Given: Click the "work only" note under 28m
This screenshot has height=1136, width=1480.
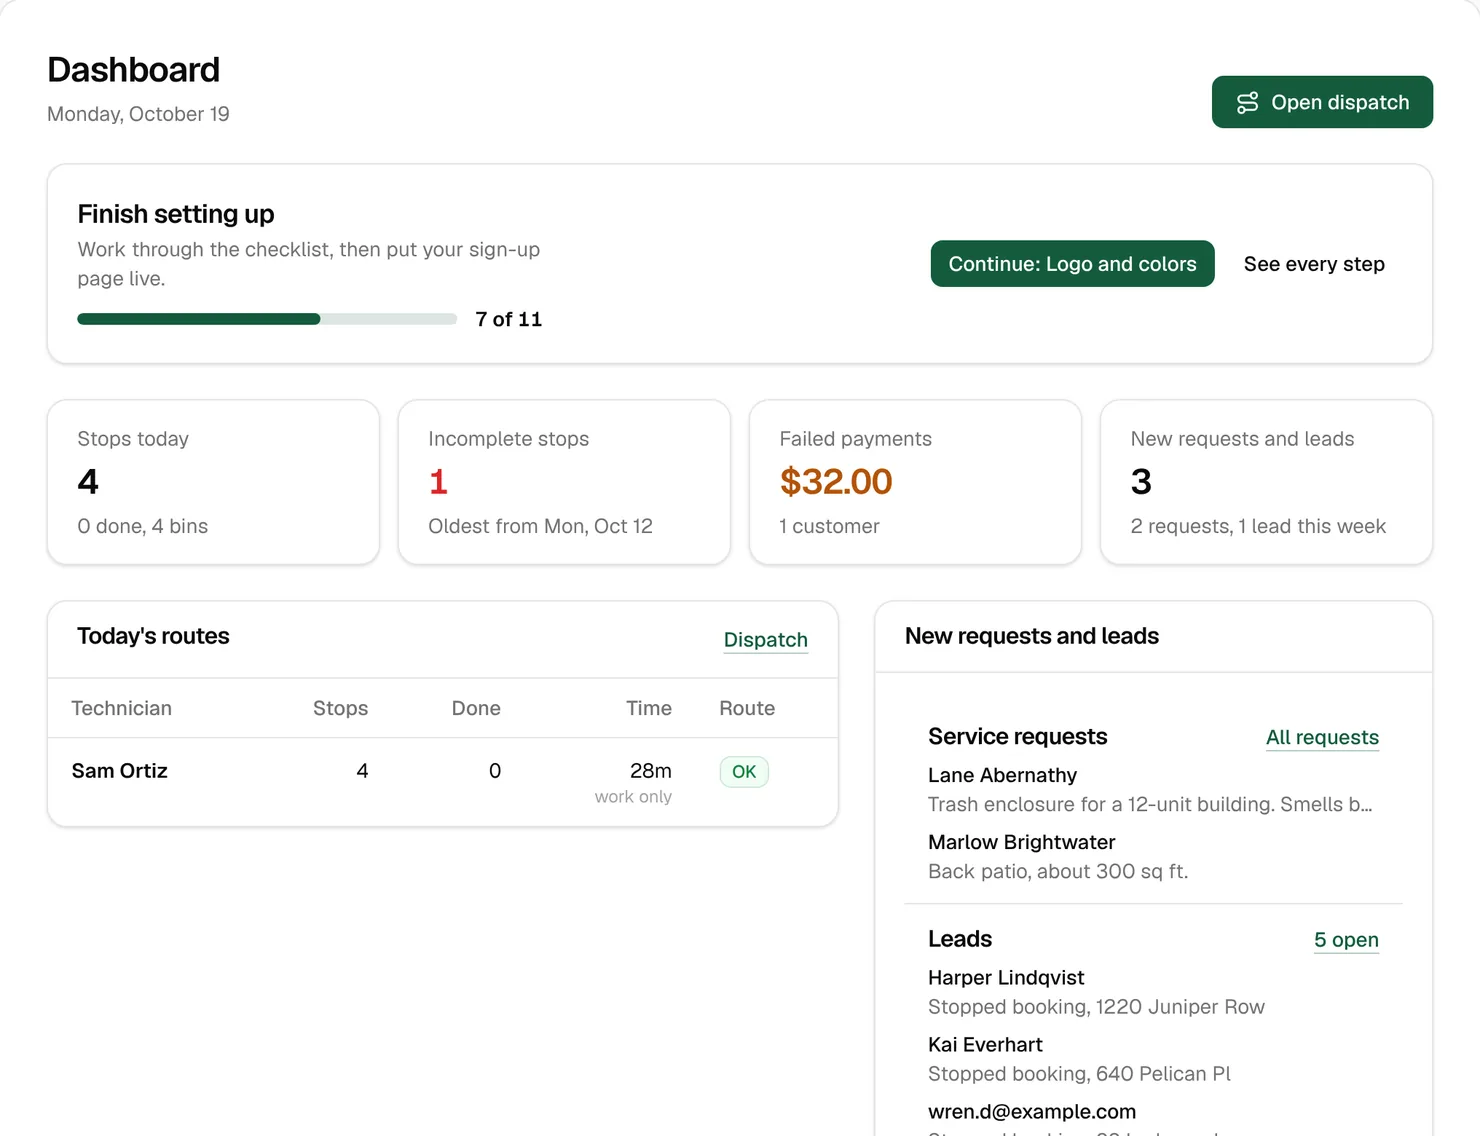Looking at the screenshot, I should [x=633, y=797].
